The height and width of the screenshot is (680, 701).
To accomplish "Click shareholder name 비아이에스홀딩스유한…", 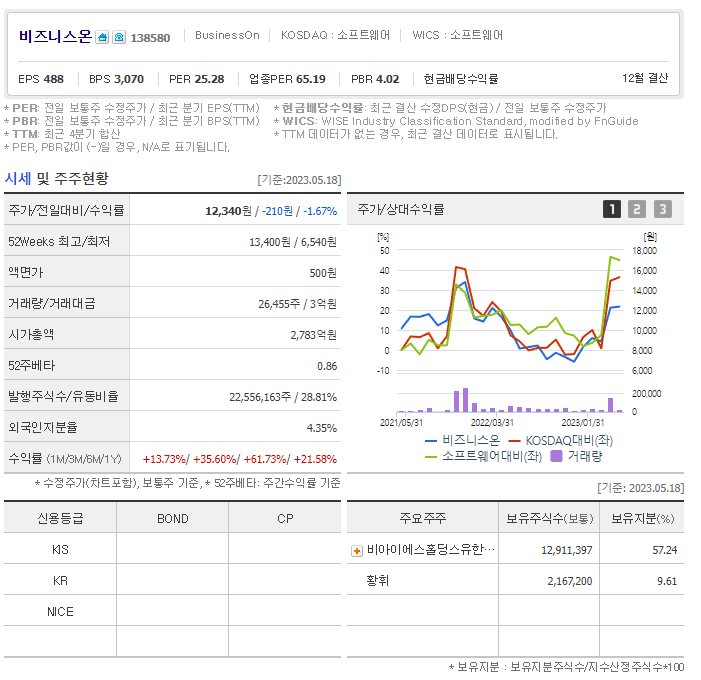I will coord(431,549).
